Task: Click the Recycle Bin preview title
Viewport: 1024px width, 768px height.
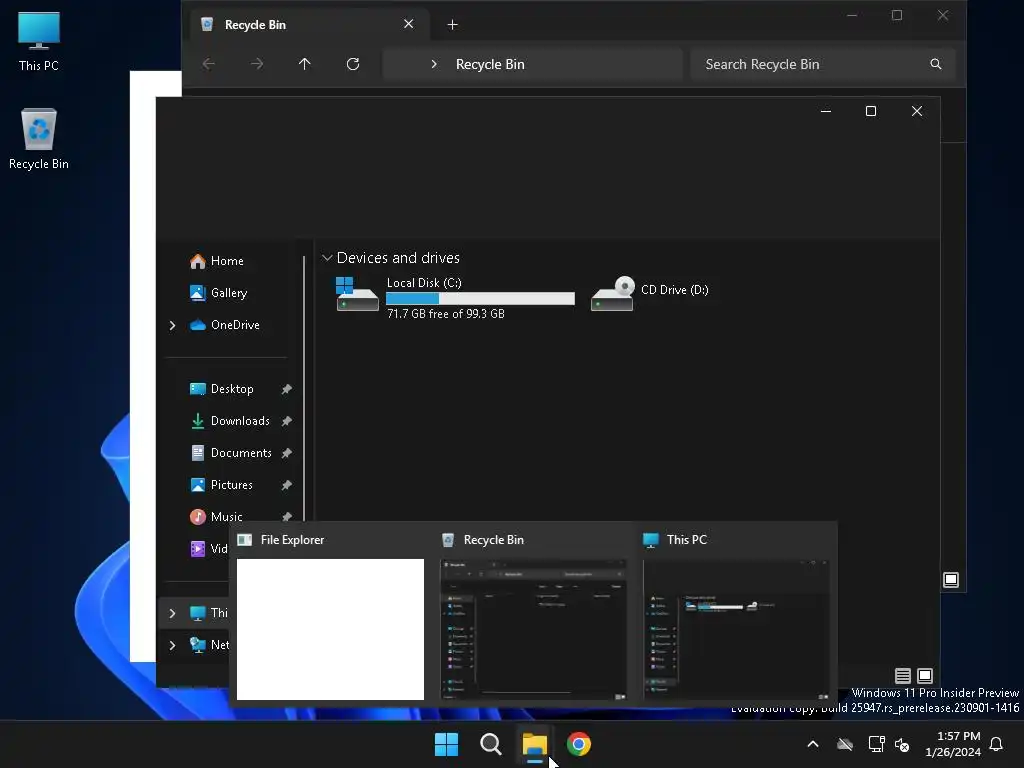Action: (x=493, y=540)
